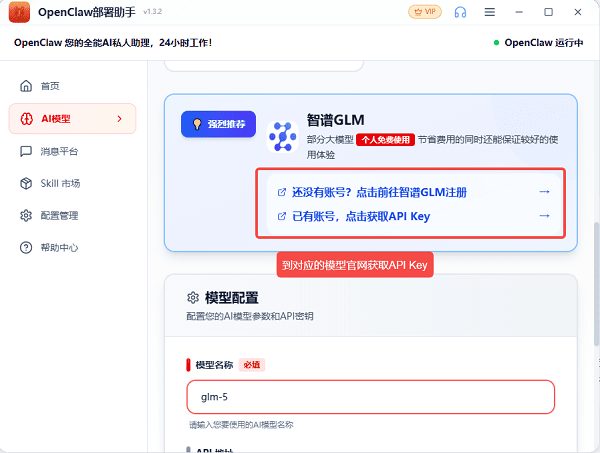Expand the AI模型 chevron arrow
This screenshot has height=453, width=600.
point(119,119)
